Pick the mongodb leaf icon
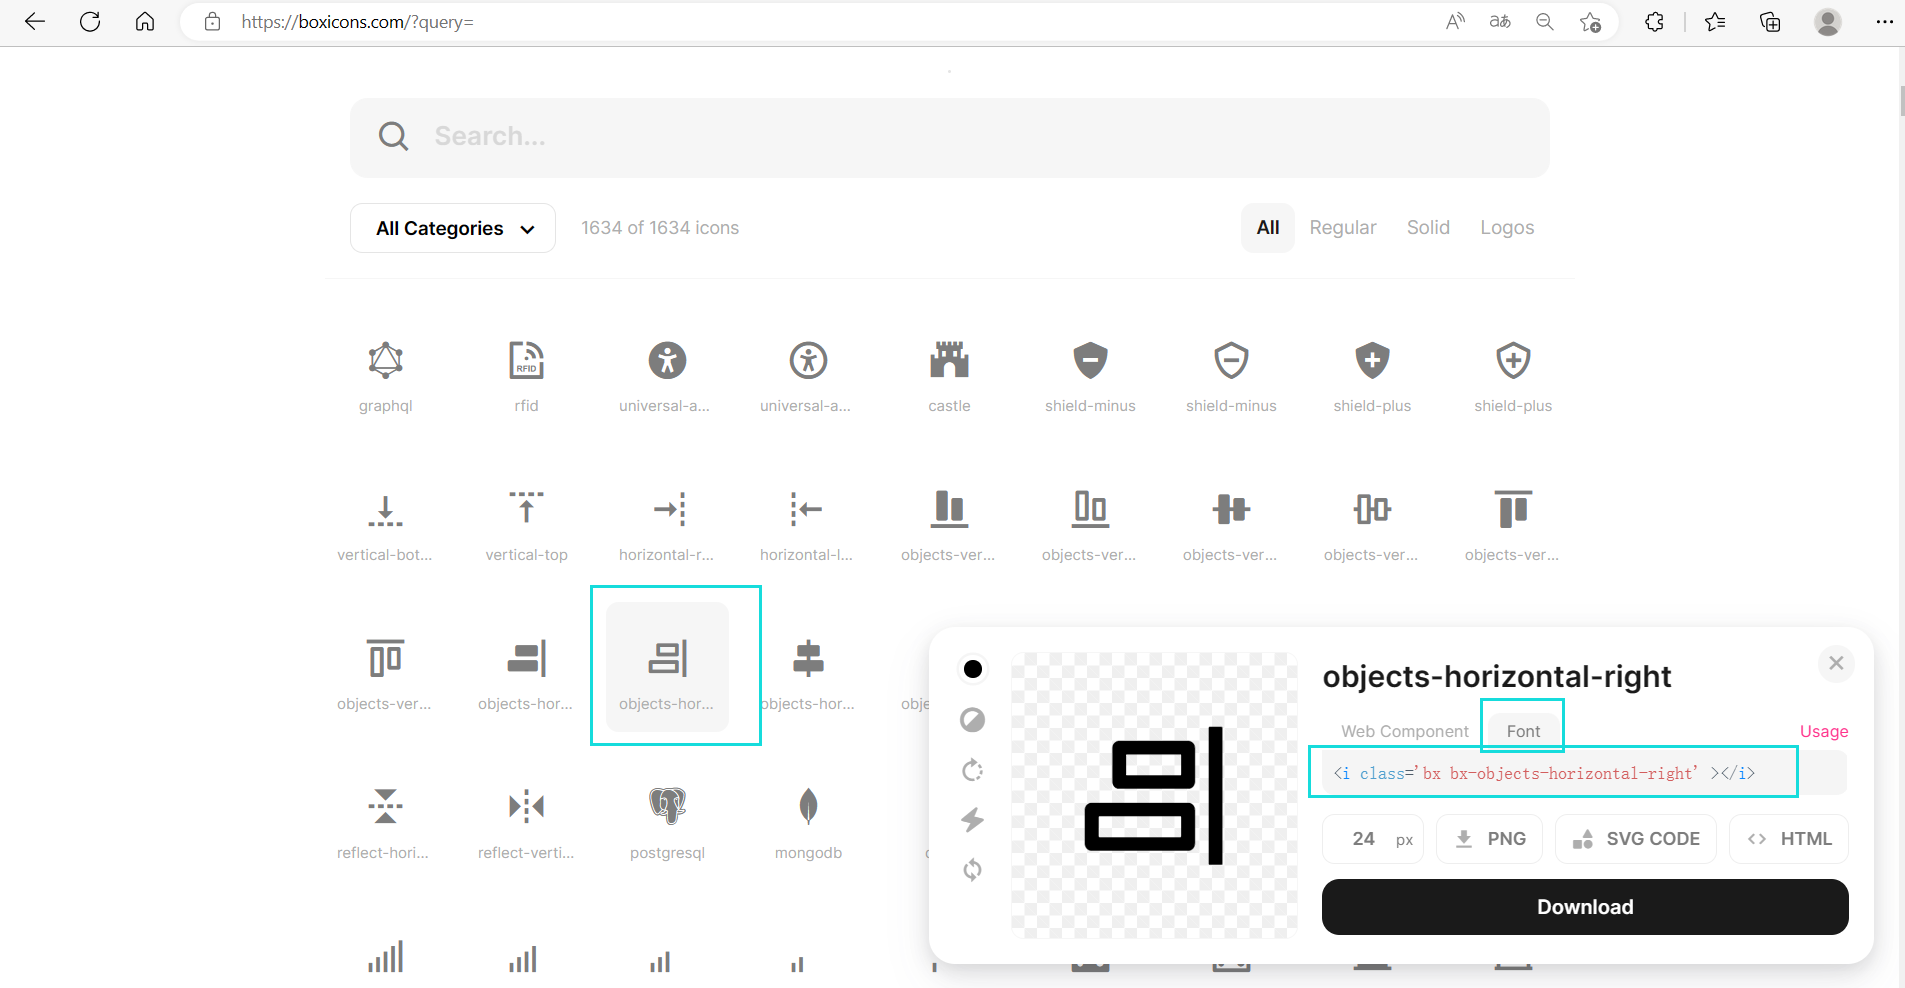This screenshot has width=1905, height=988. point(808,806)
